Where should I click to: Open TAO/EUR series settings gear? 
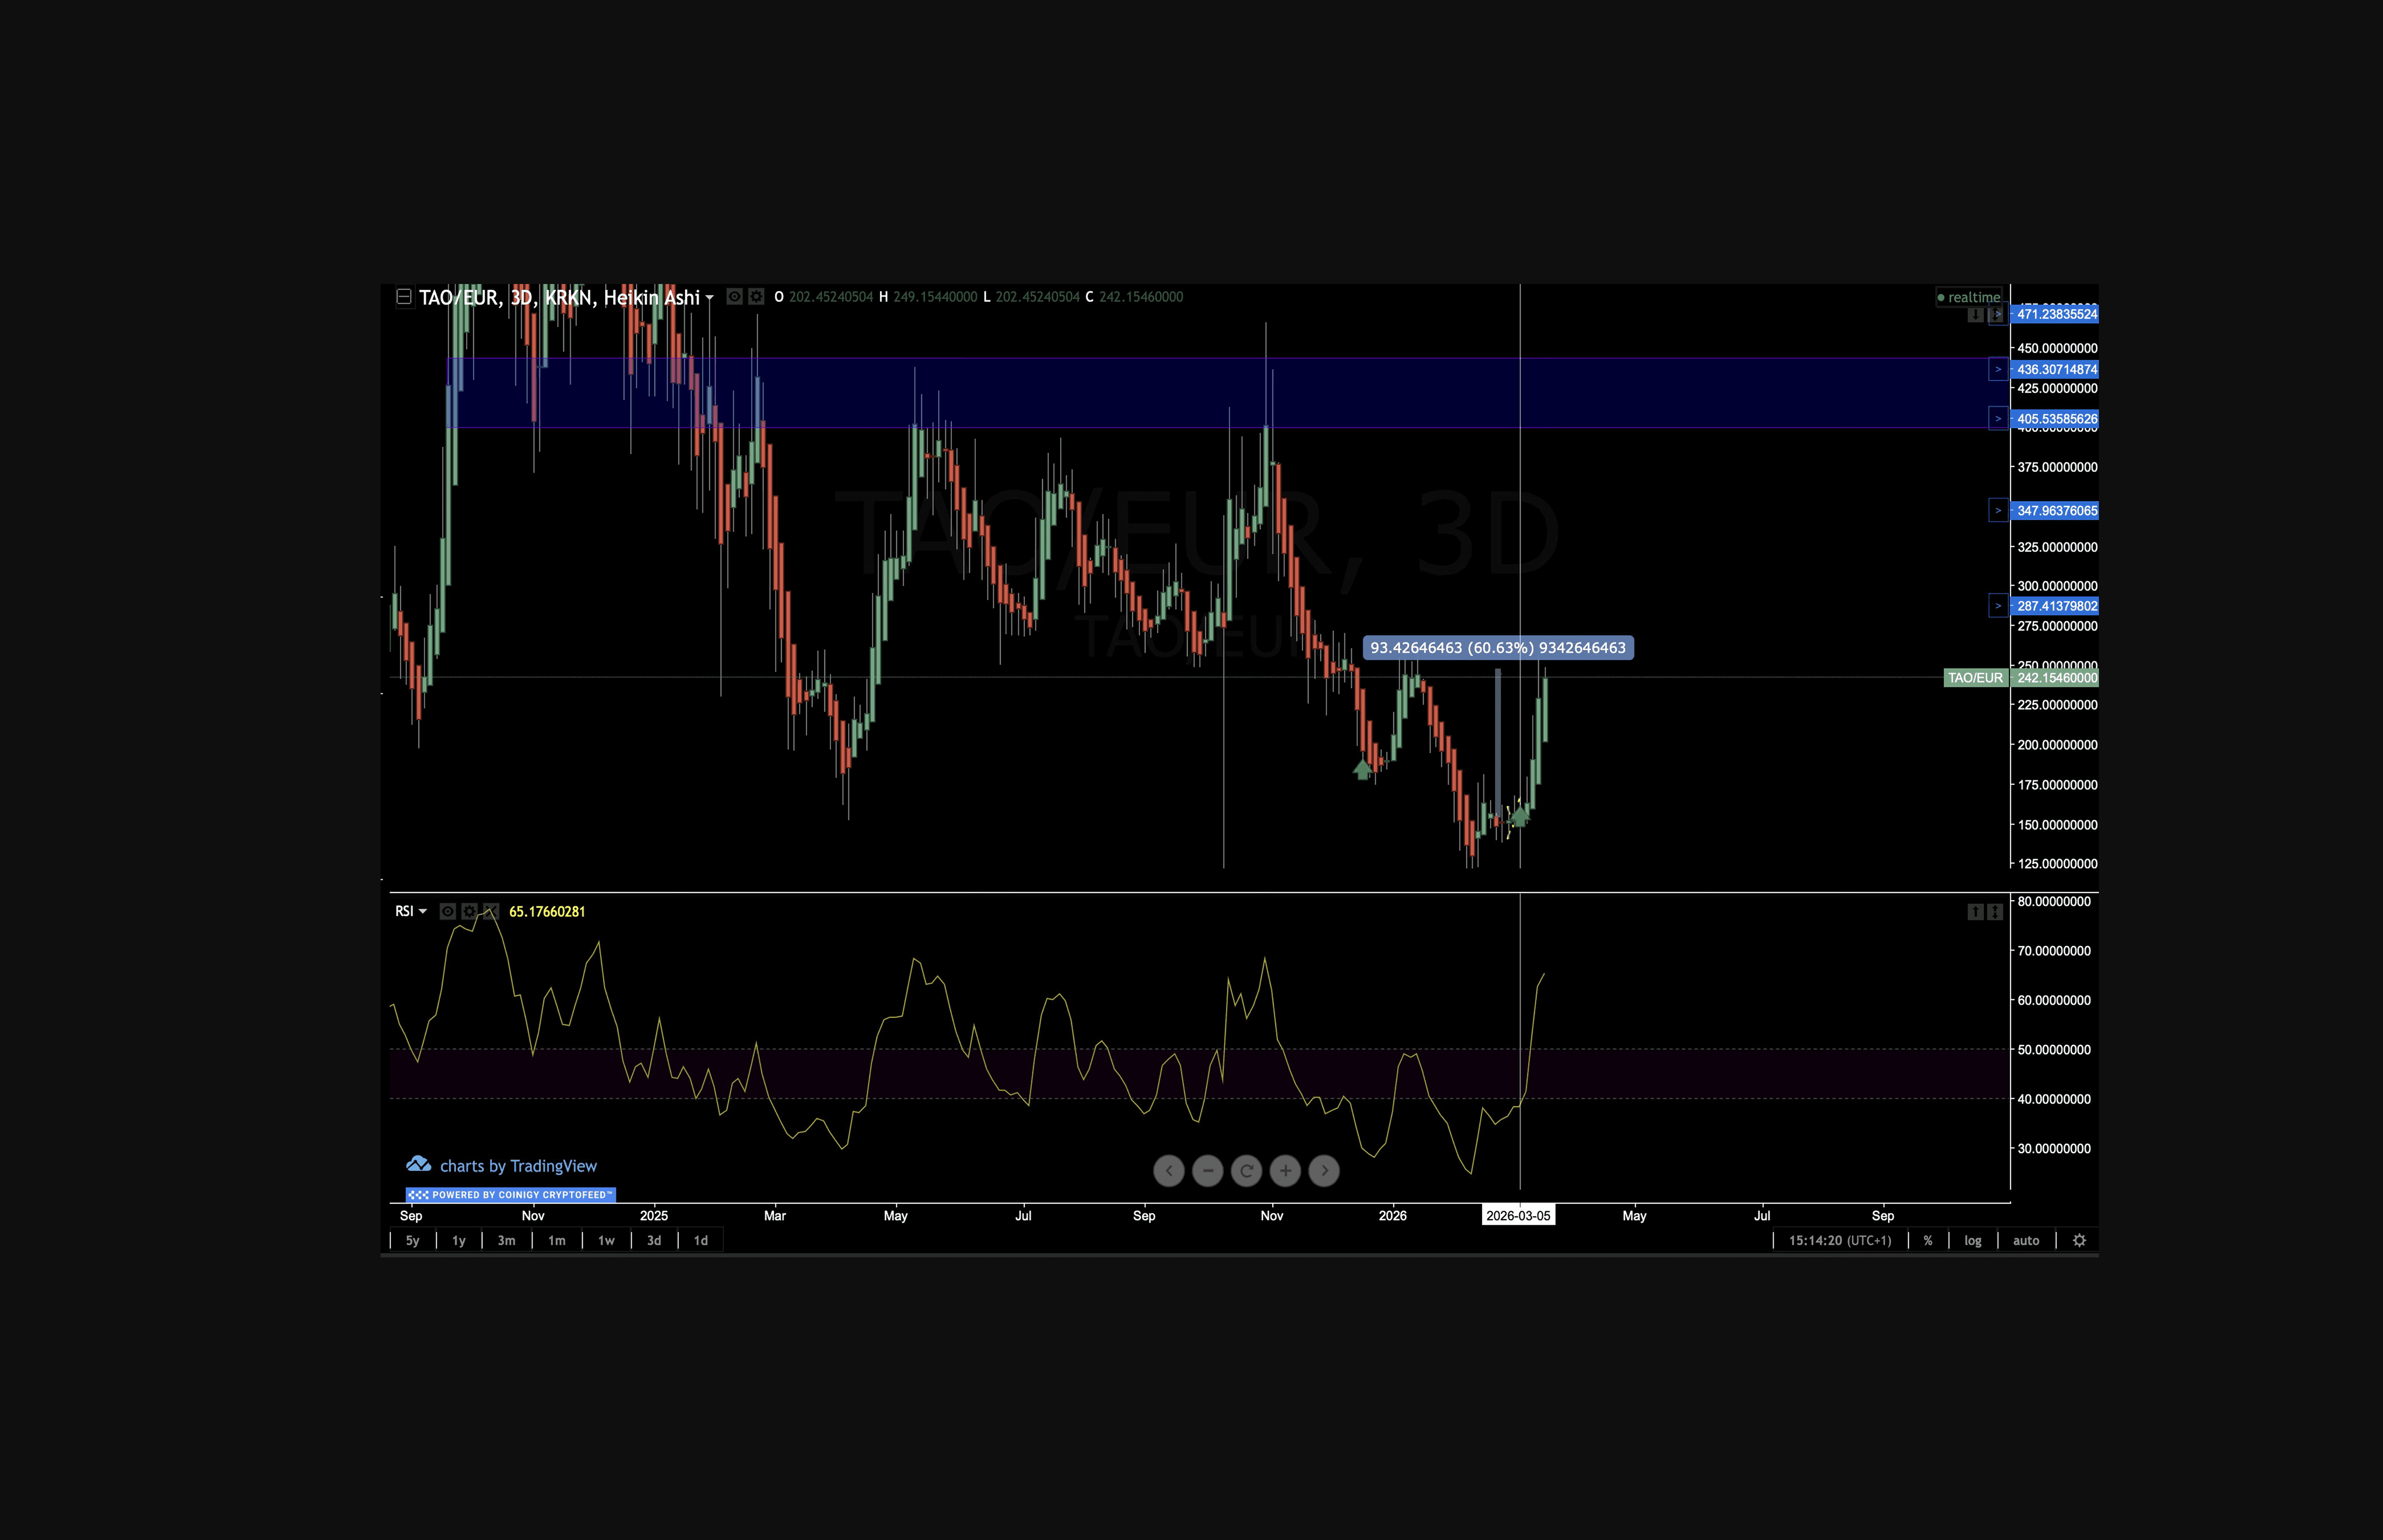point(756,297)
